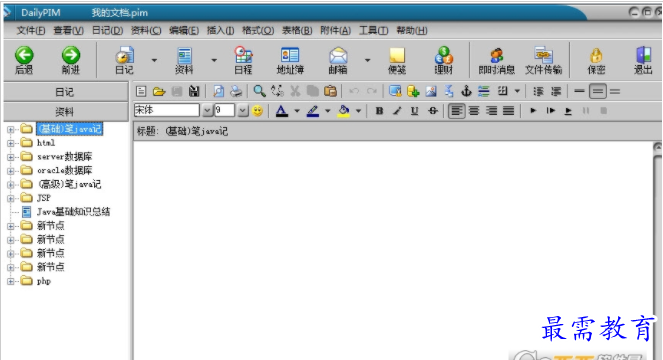Click the open folder icon
The height and width of the screenshot is (360, 663).
point(159,91)
